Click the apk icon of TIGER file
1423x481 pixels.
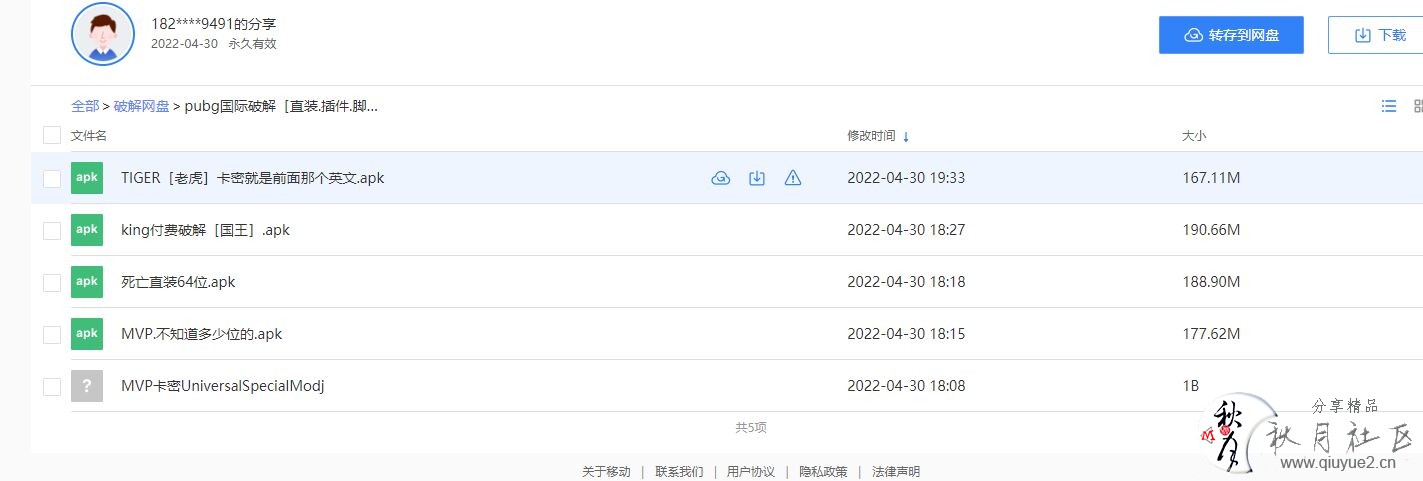pos(87,178)
